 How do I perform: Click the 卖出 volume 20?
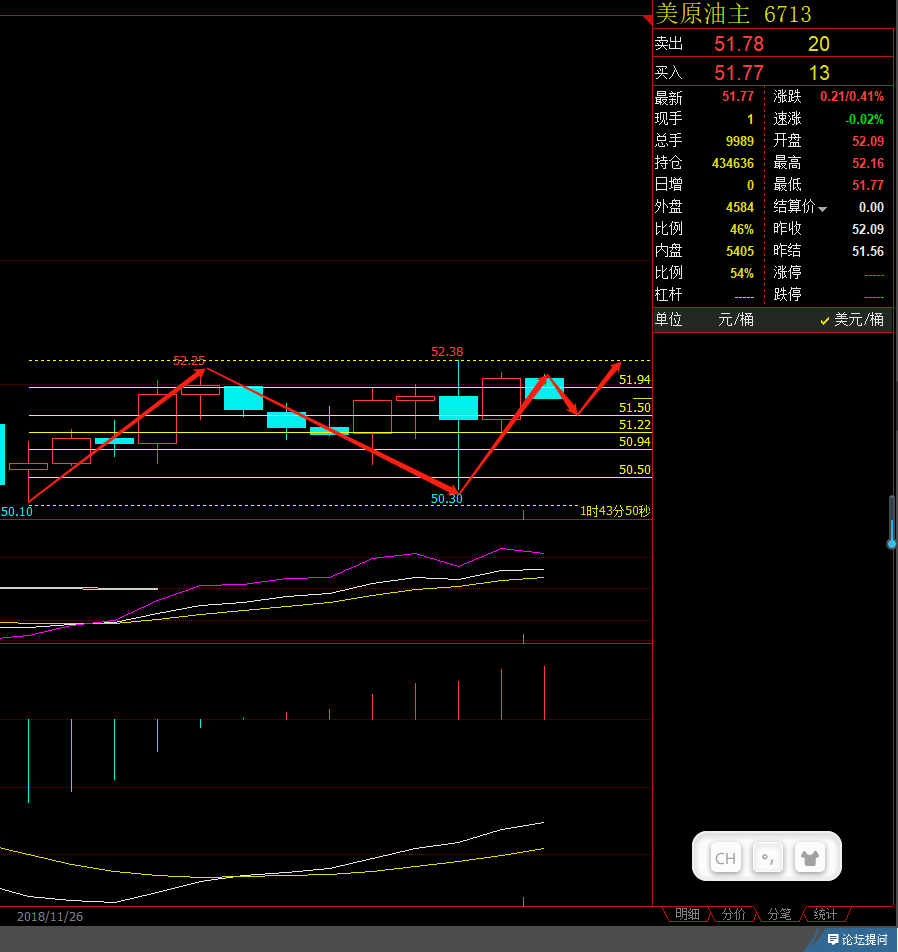(819, 44)
